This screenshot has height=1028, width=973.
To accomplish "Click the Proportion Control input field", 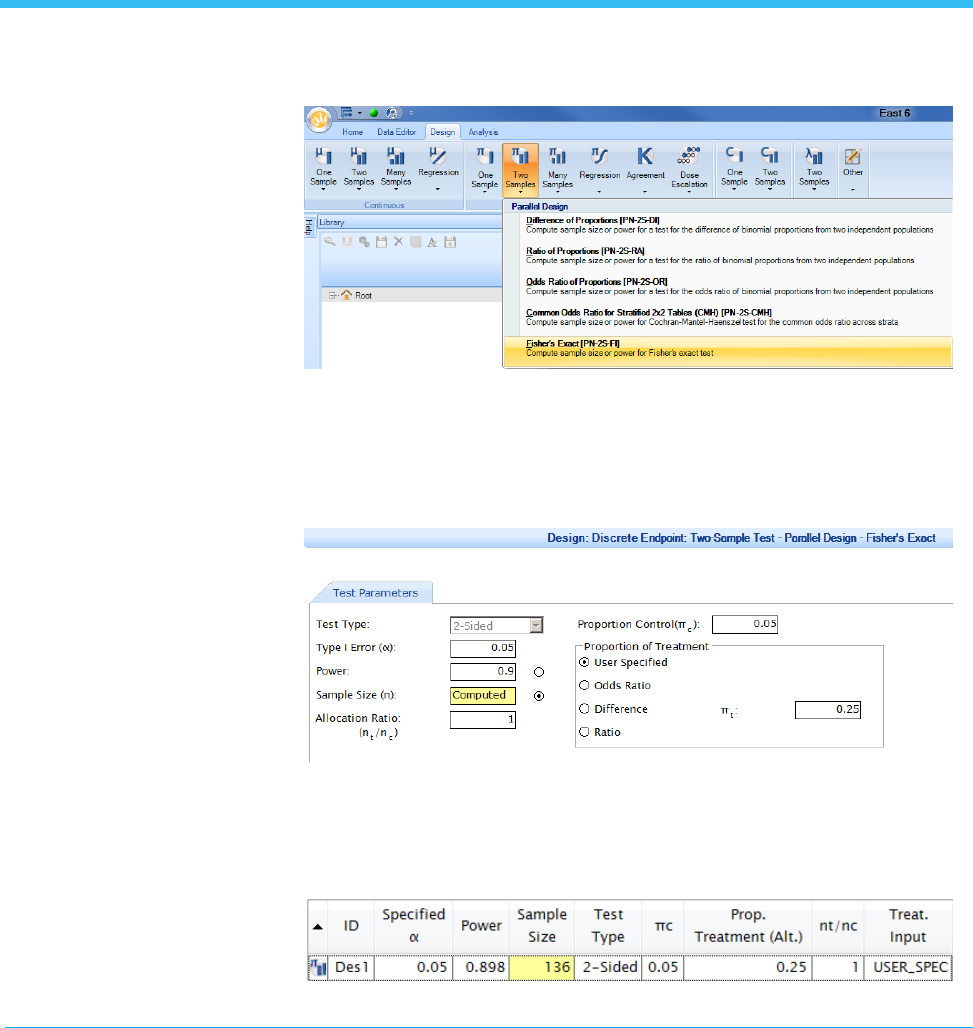I will (745, 624).
